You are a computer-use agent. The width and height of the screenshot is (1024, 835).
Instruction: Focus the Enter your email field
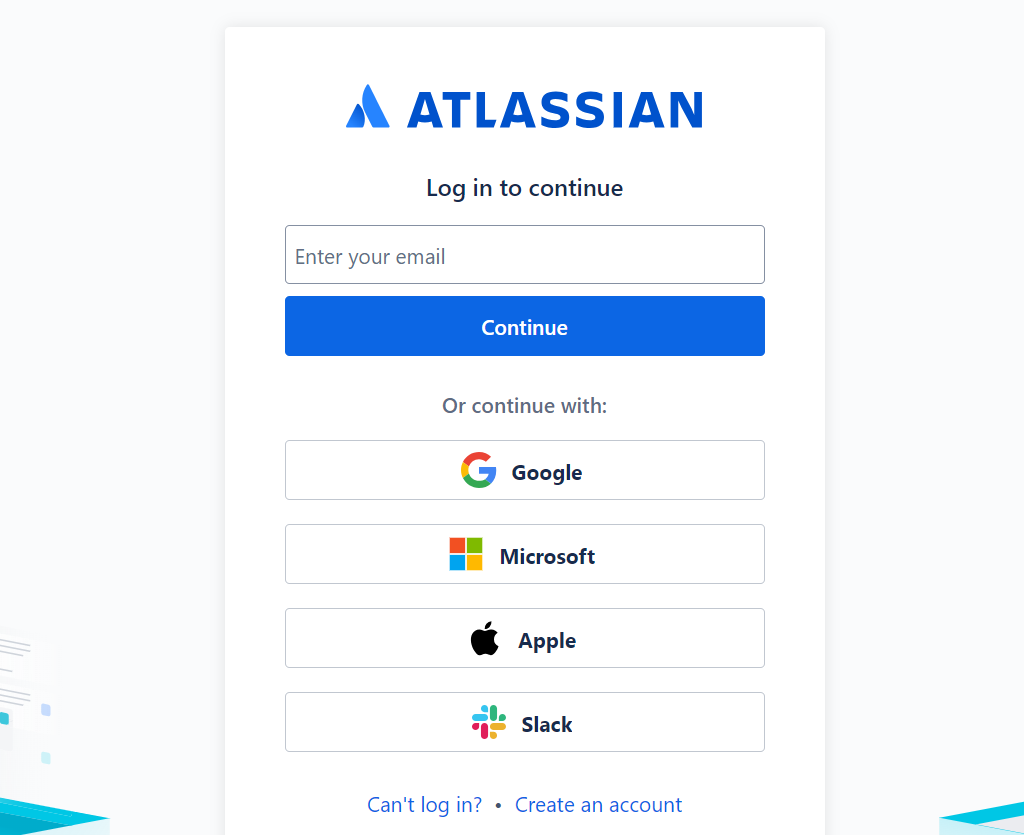point(524,255)
